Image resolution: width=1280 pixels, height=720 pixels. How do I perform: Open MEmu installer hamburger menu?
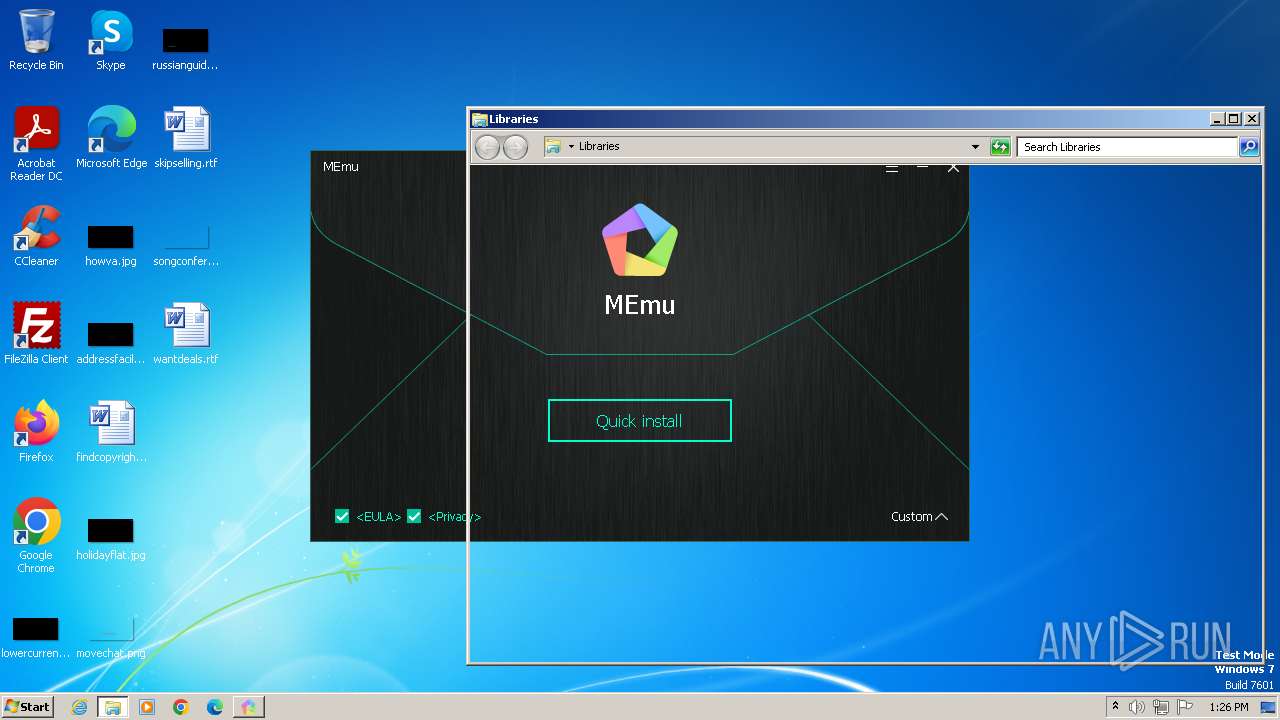(892, 168)
